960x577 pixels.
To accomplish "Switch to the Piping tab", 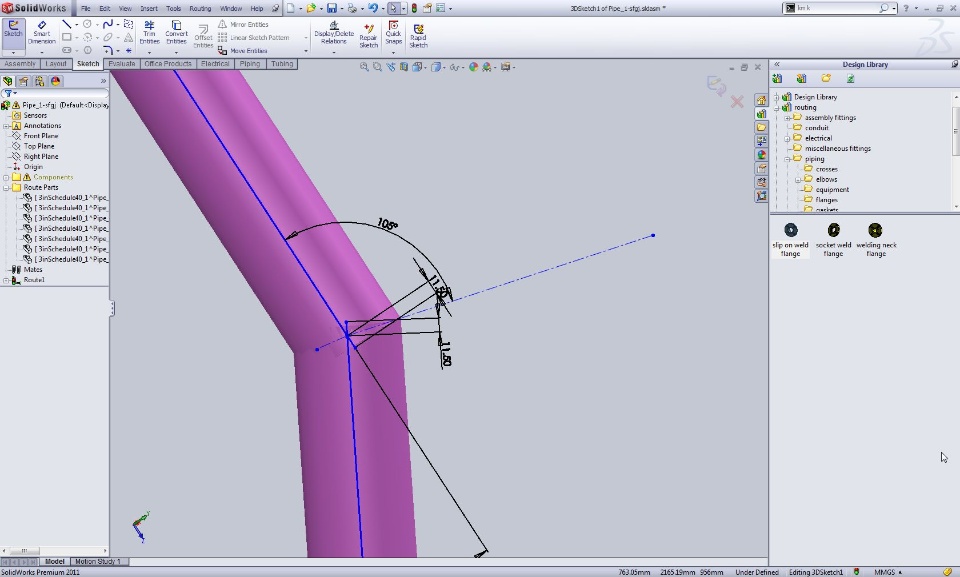I will [x=250, y=64].
